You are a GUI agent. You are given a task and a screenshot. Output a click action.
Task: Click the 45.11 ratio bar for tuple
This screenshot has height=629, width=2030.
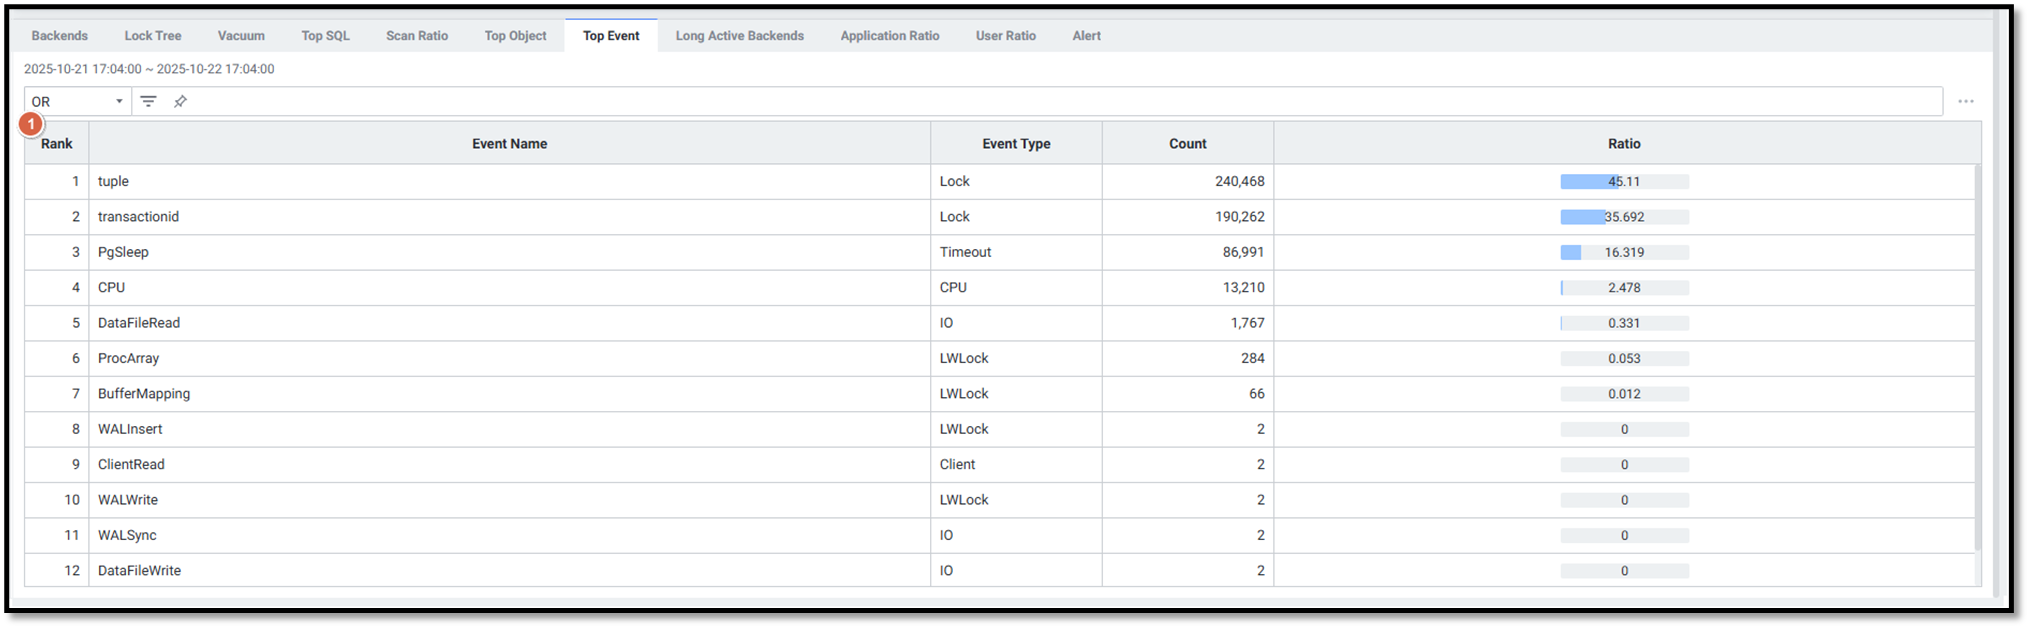pyautogui.click(x=1623, y=182)
